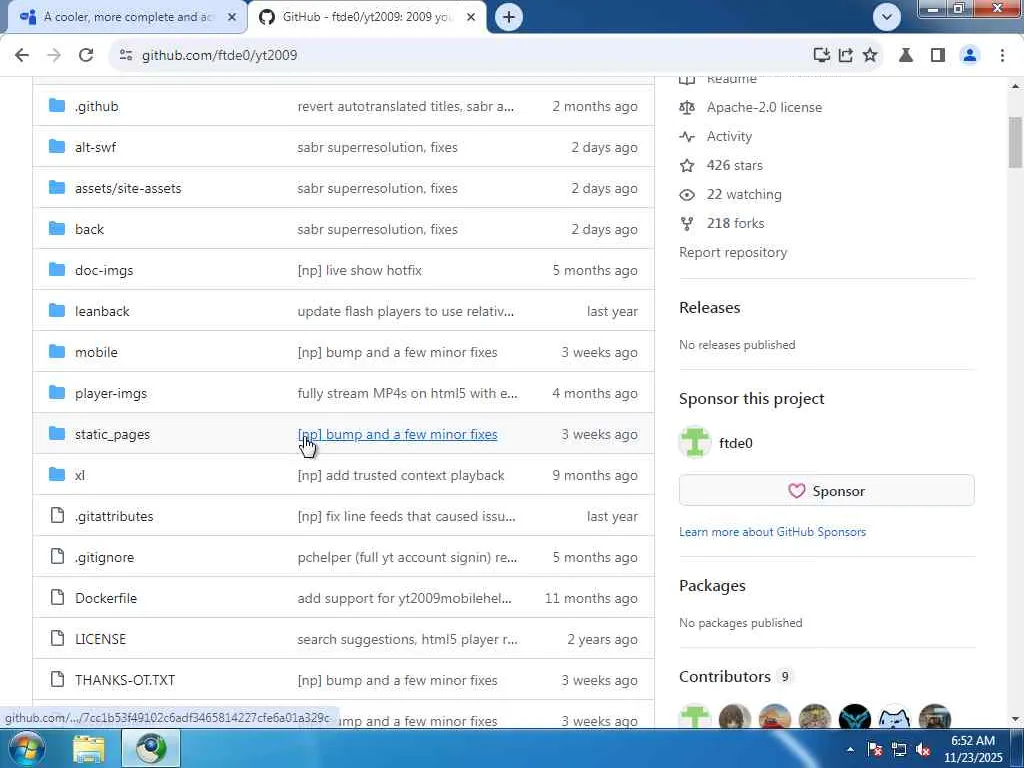Open the doc-imgs folder
1024x768 pixels.
click(x=104, y=270)
